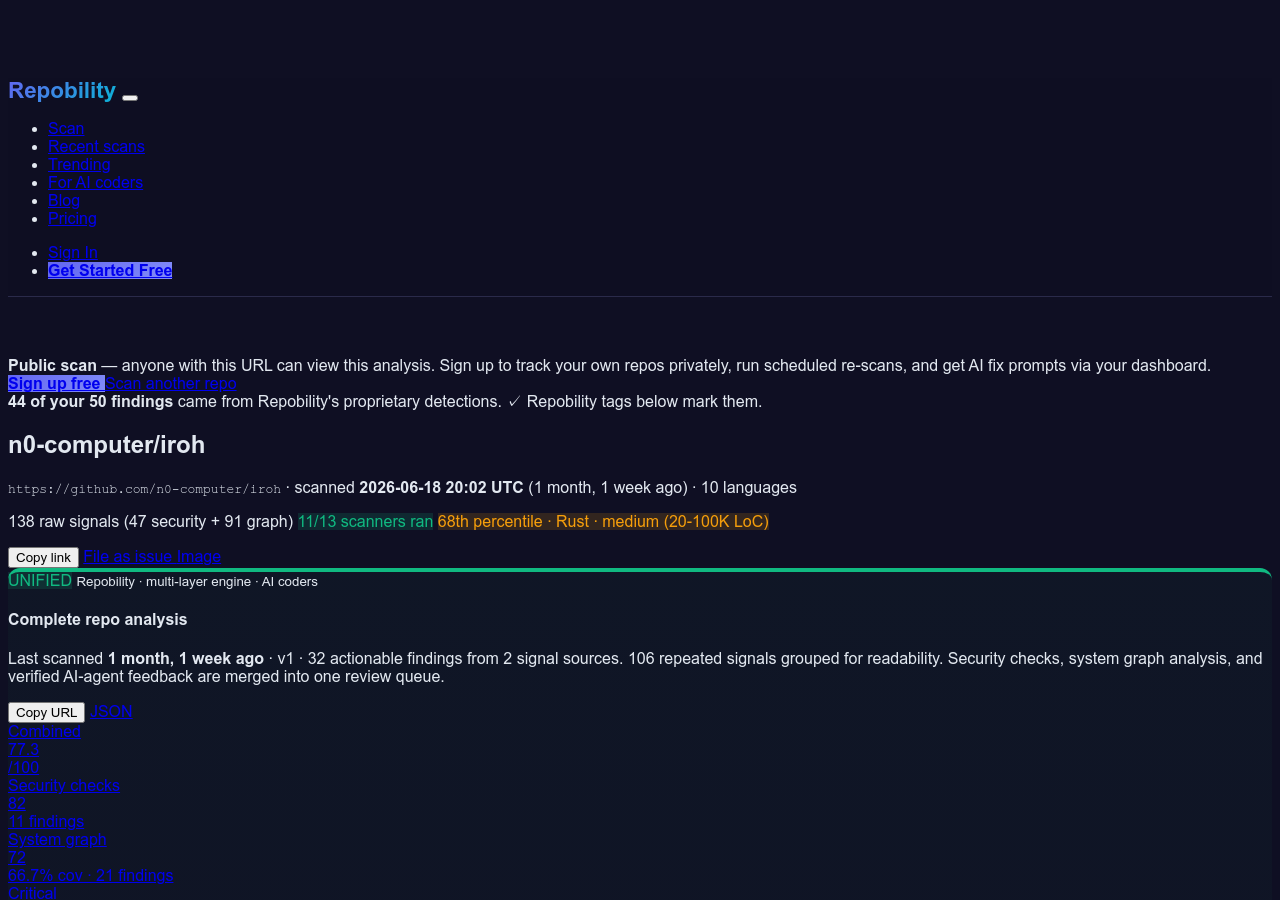The width and height of the screenshot is (1280, 900).
Task: Open the Trending page
Action: tap(79, 164)
